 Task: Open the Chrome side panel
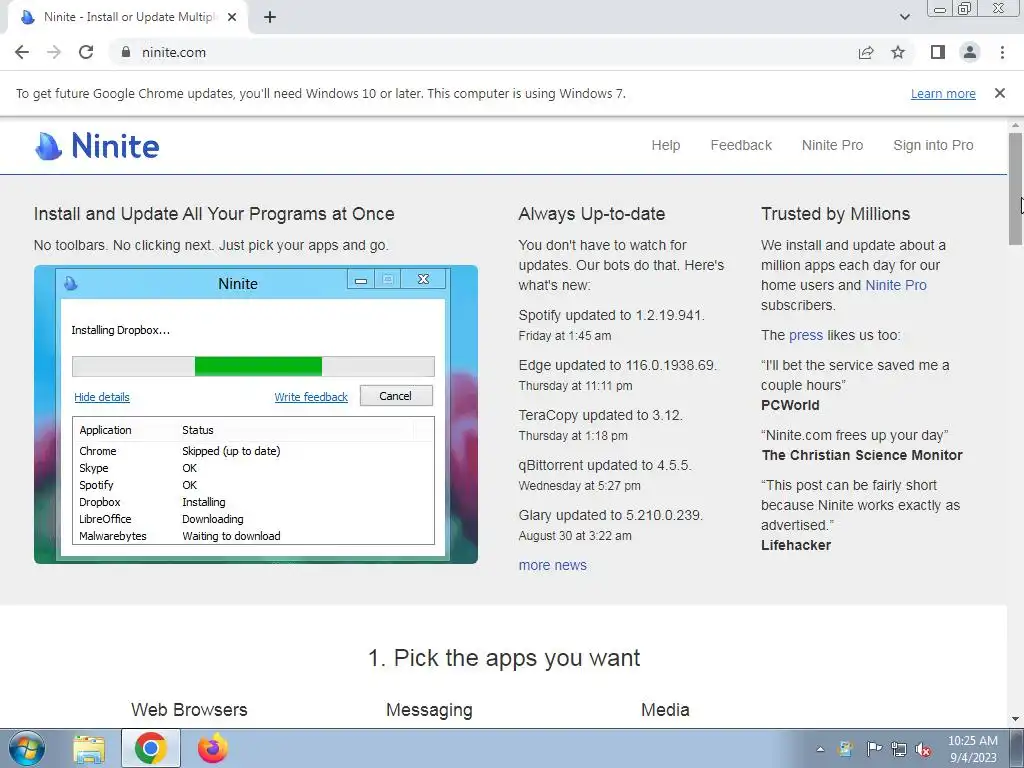click(938, 52)
